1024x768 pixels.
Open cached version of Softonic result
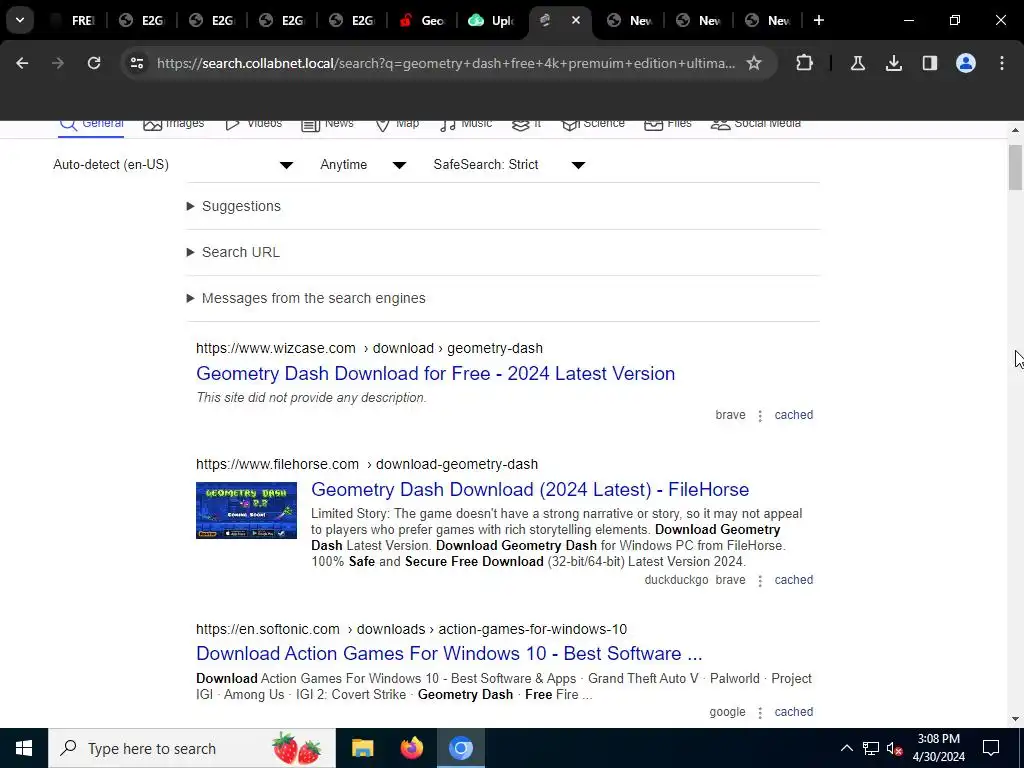tap(793, 712)
